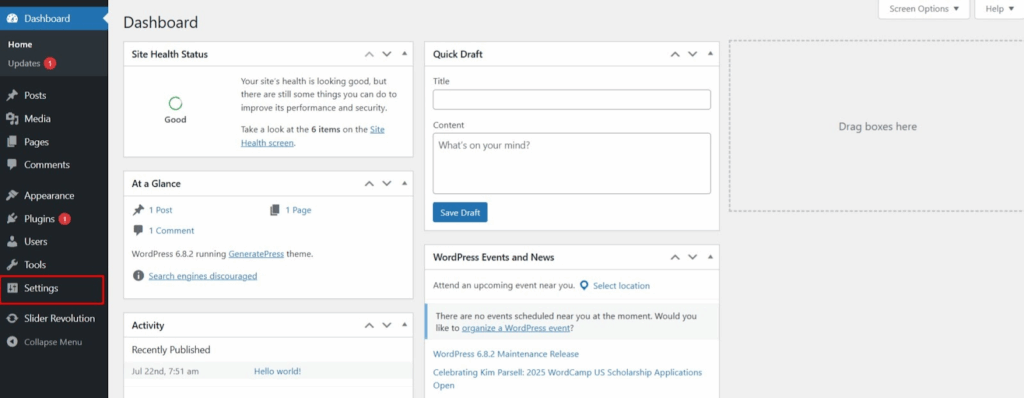Move Quick Draft box up

coord(675,54)
